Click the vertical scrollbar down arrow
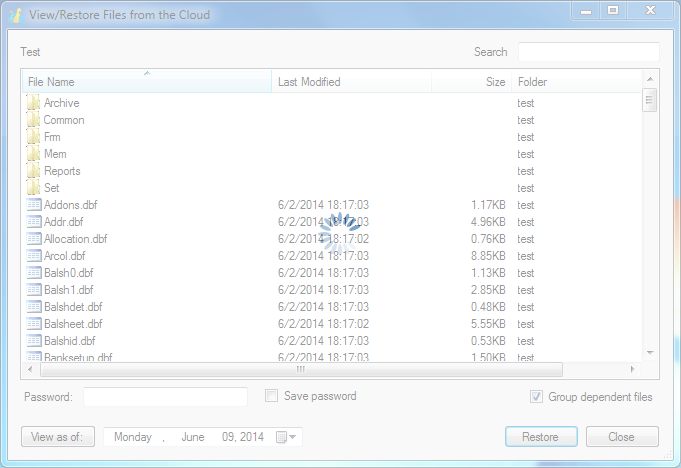The height and width of the screenshot is (468, 681). tap(650, 353)
